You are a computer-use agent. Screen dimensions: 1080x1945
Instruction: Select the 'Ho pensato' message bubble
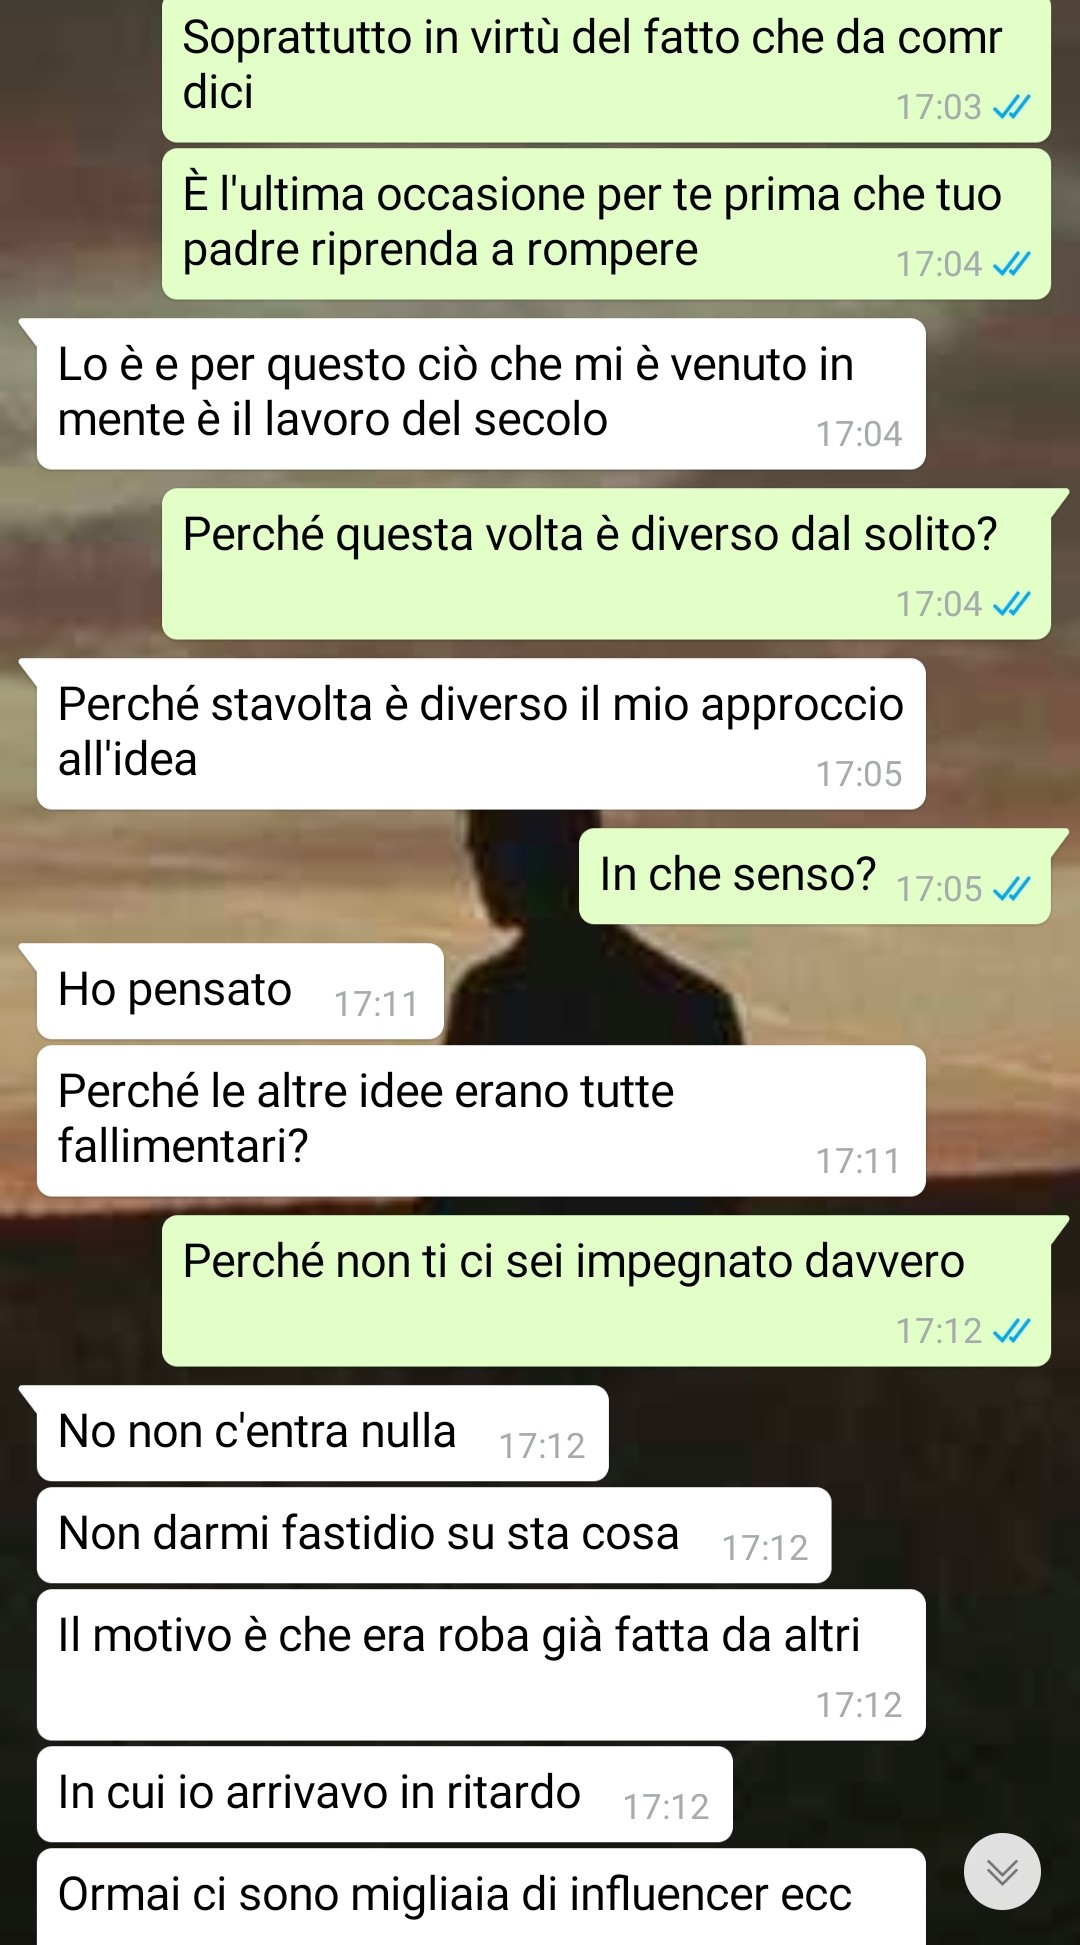click(x=240, y=991)
